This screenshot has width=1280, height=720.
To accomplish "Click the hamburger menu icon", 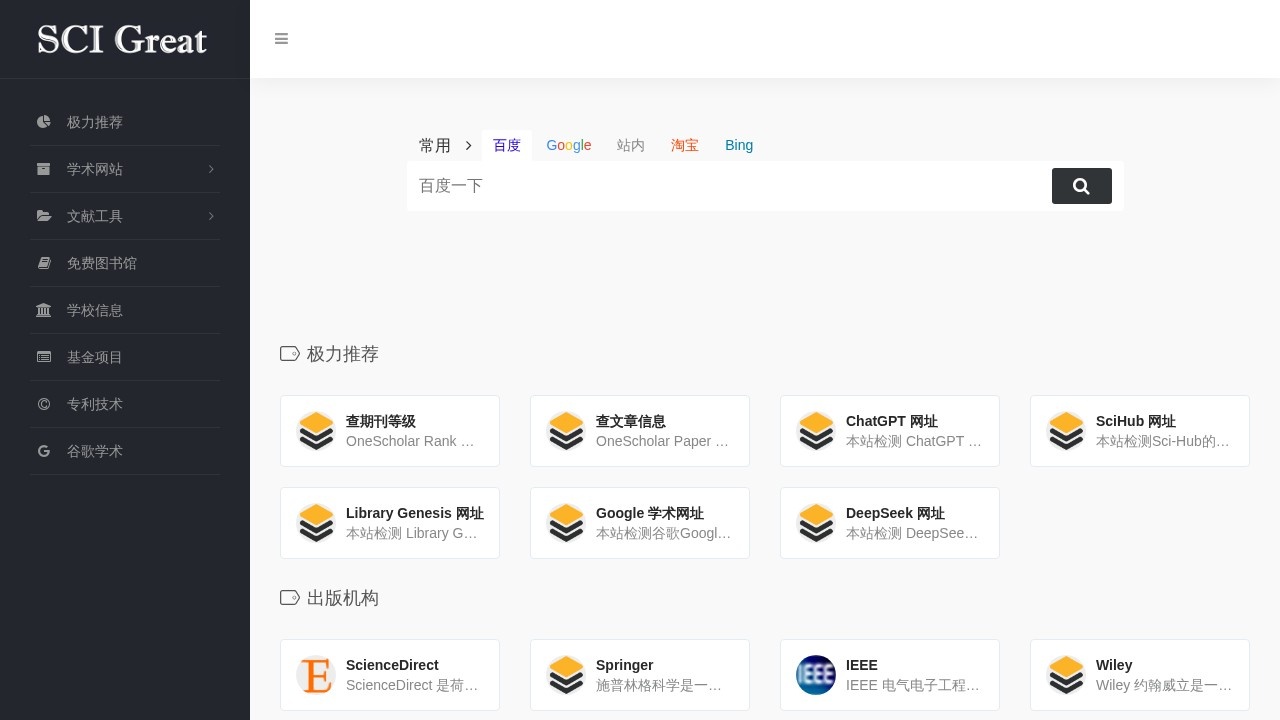I will pyautogui.click(x=281, y=39).
